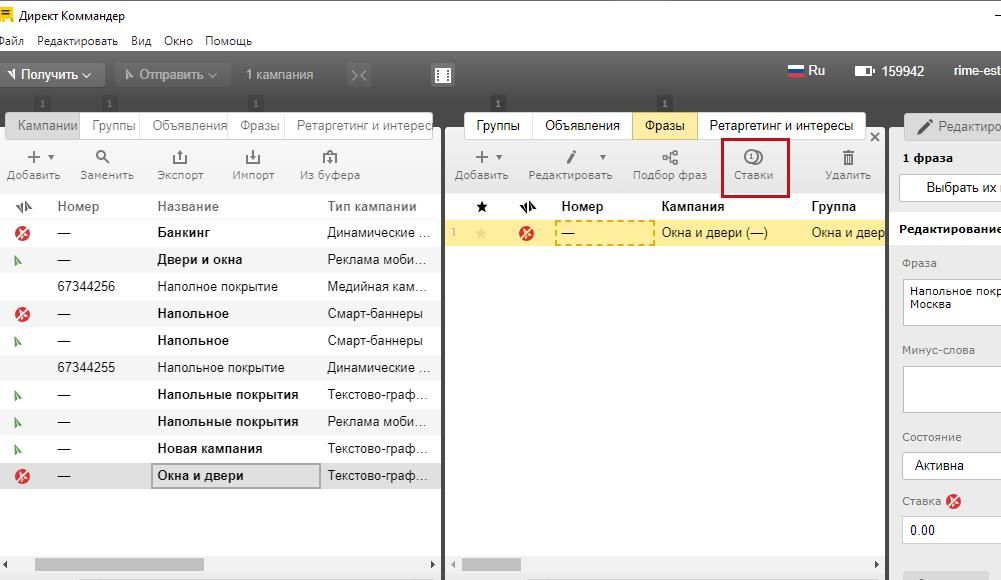The height and width of the screenshot is (580, 1001).
Task: Sort phrases by Кампания column
Action: click(x=693, y=207)
